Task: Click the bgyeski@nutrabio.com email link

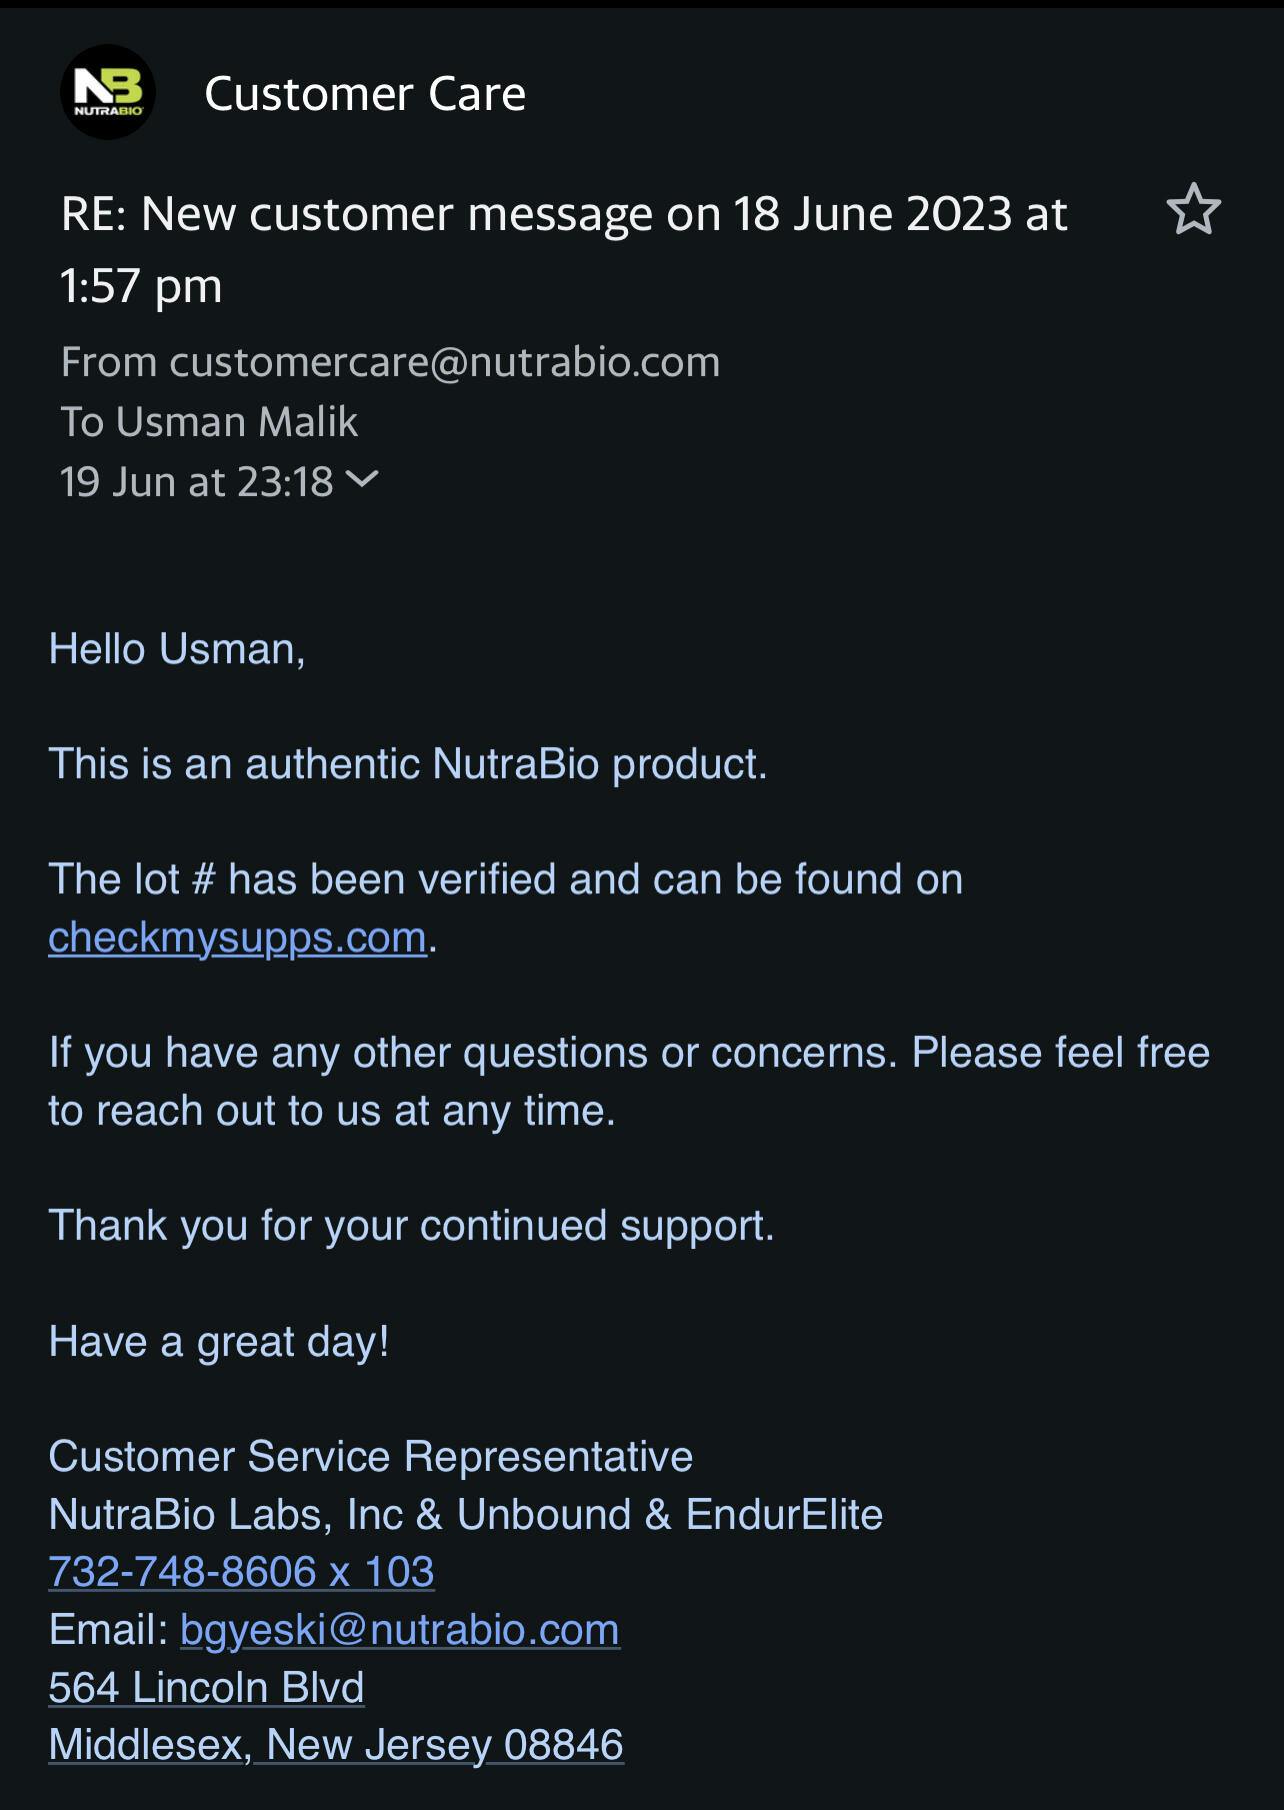Action: coord(399,1630)
